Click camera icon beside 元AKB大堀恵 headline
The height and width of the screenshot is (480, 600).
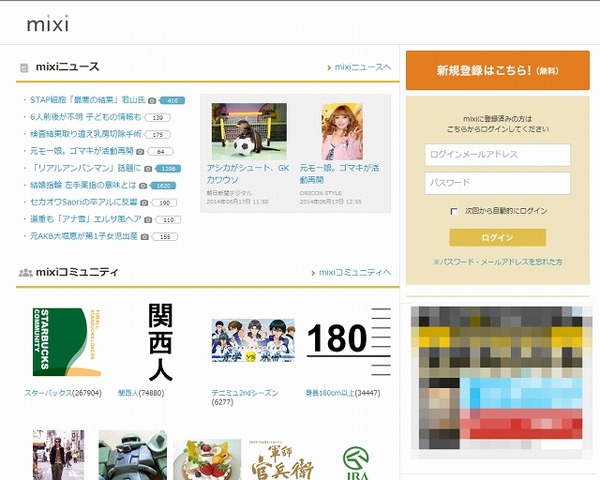[x=145, y=237]
